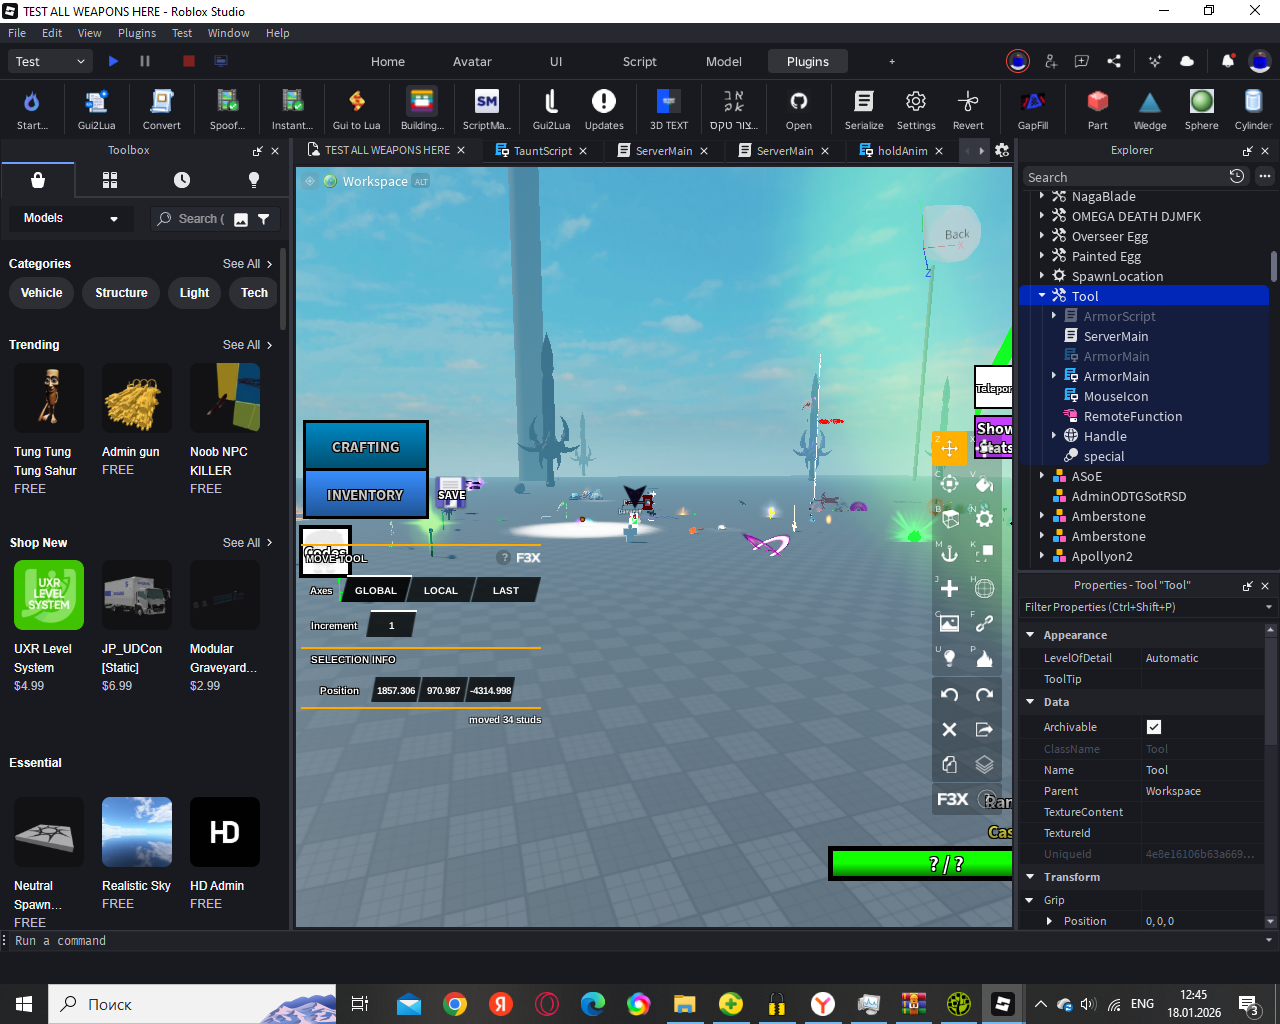Select the F3X Lighting bulb tool
This screenshot has width=1280, height=1024.
click(x=950, y=658)
